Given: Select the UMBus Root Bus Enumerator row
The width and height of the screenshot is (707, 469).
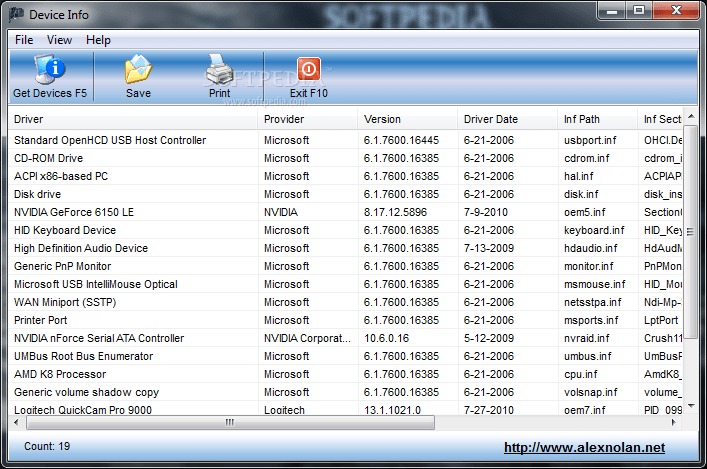Looking at the screenshot, I should click(x=345, y=356).
